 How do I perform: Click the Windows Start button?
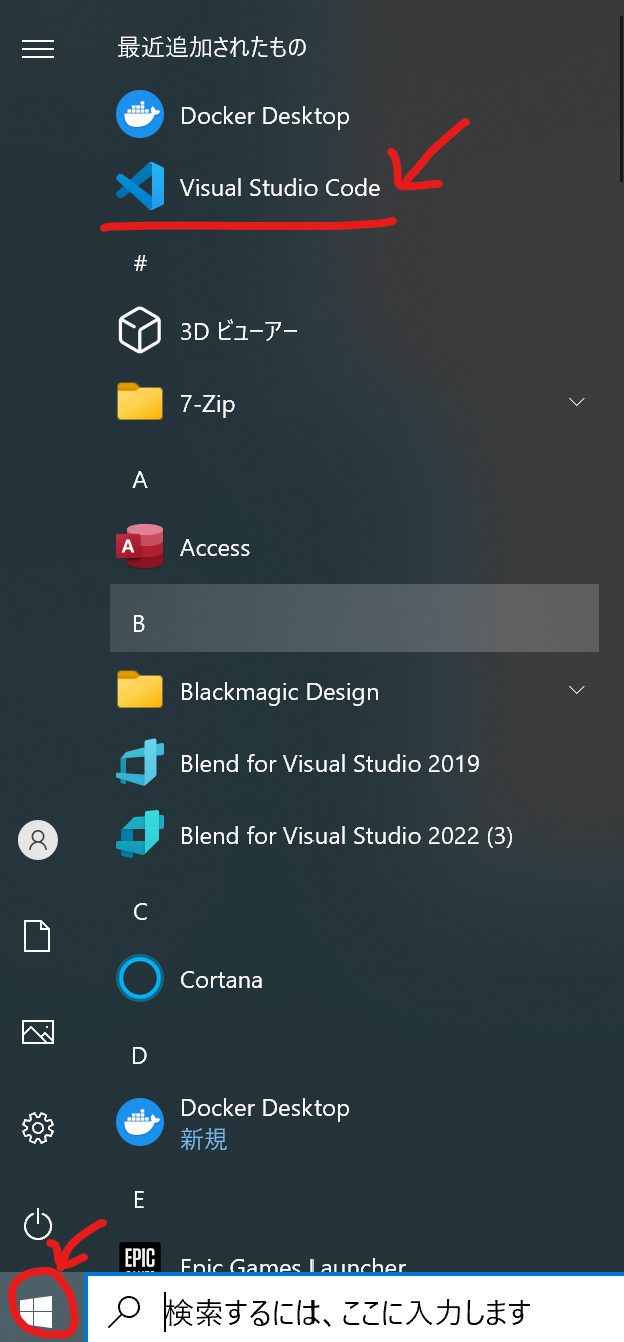[x=37, y=1311]
